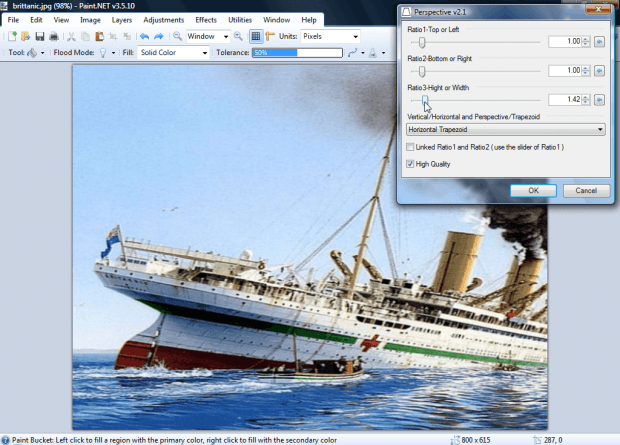The height and width of the screenshot is (445, 620).
Task: Open the zoom Window combo box
Action: pos(208,36)
